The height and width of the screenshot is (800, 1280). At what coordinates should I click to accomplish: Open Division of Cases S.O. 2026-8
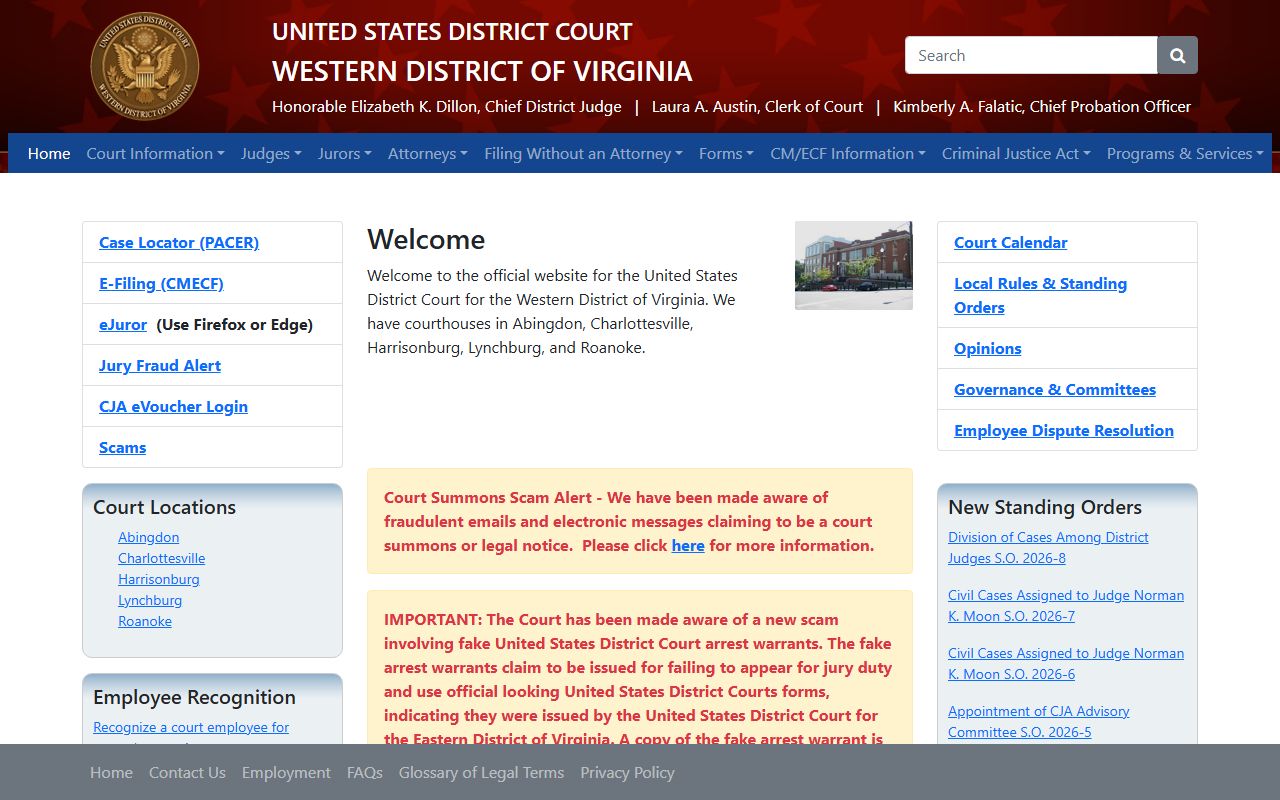coord(1048,548)
